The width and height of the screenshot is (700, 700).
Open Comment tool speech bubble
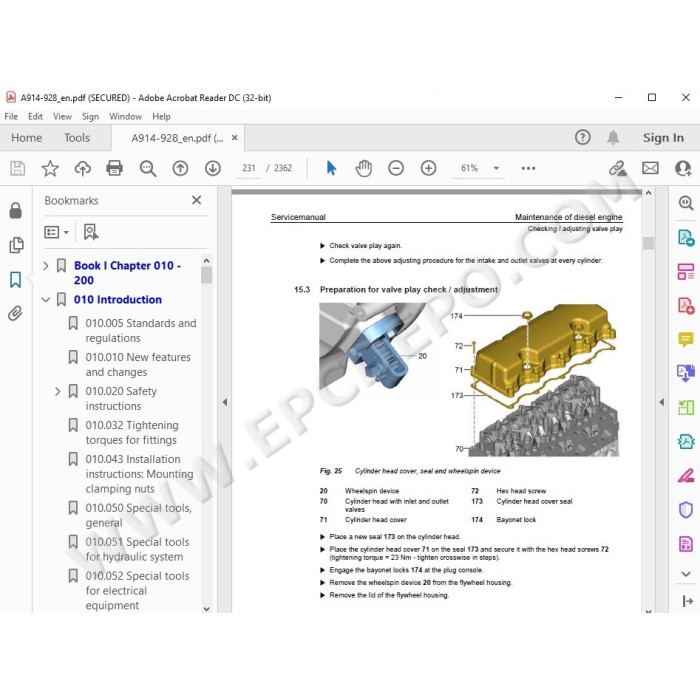(x=686, y=340)
